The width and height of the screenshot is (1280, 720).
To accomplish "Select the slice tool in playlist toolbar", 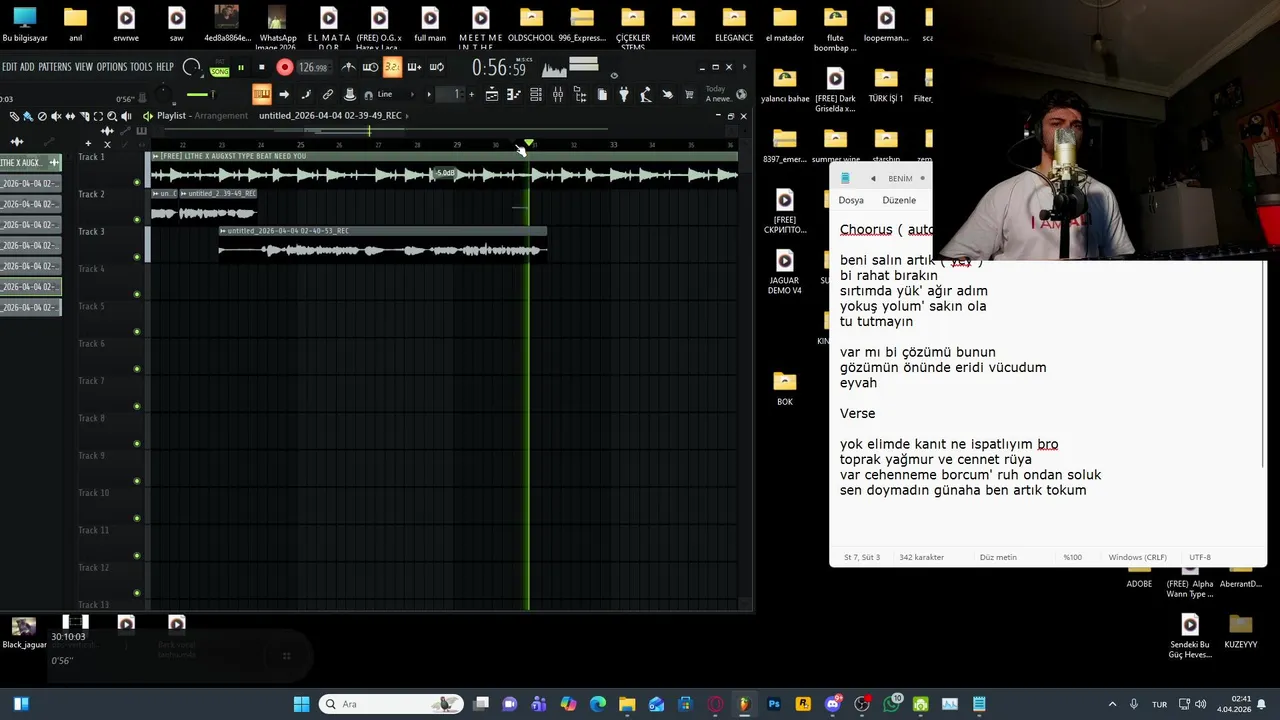I will [x=85, y=116].
